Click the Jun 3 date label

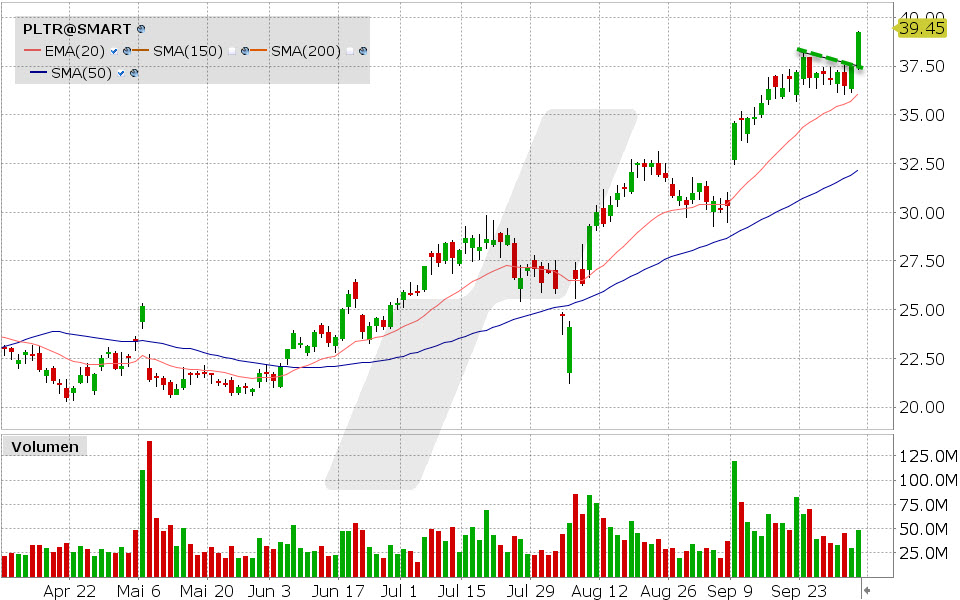pyautogui.click(x=269, y=591)
